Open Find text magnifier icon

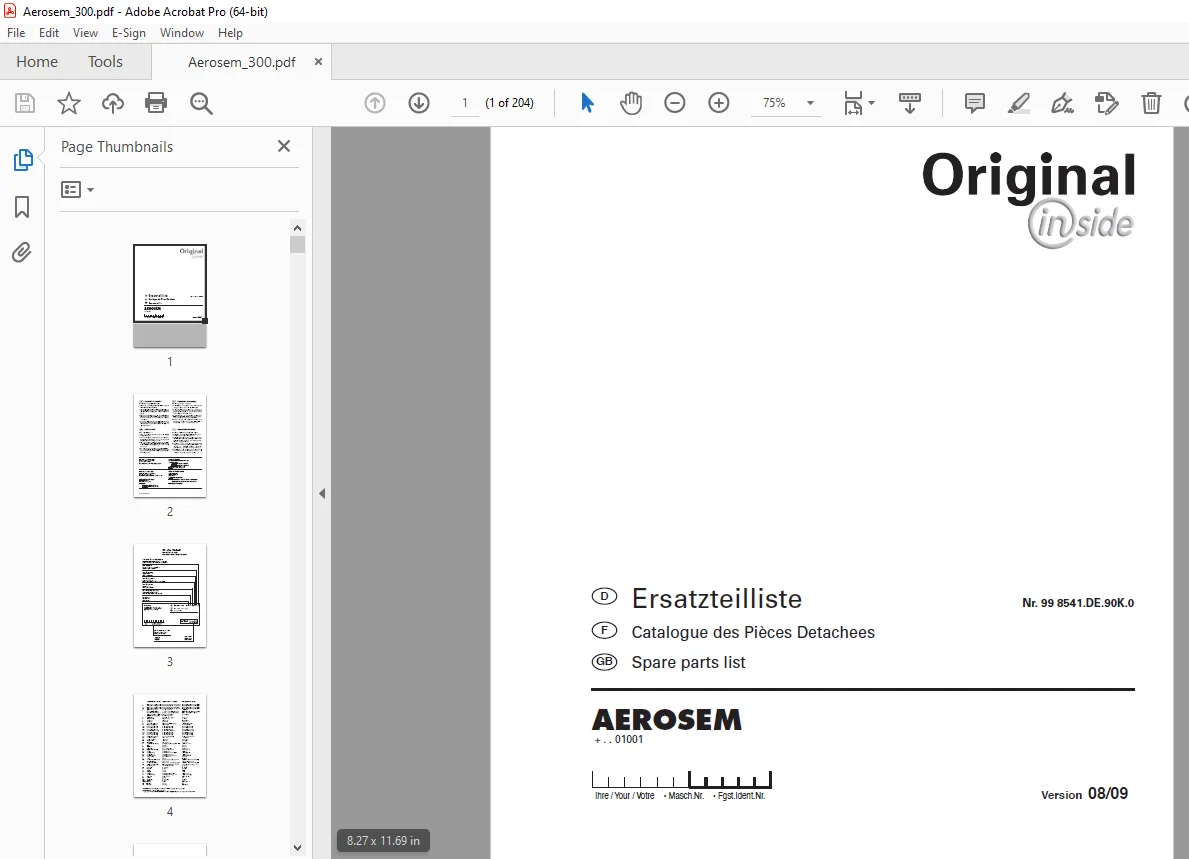click(201, 103)
